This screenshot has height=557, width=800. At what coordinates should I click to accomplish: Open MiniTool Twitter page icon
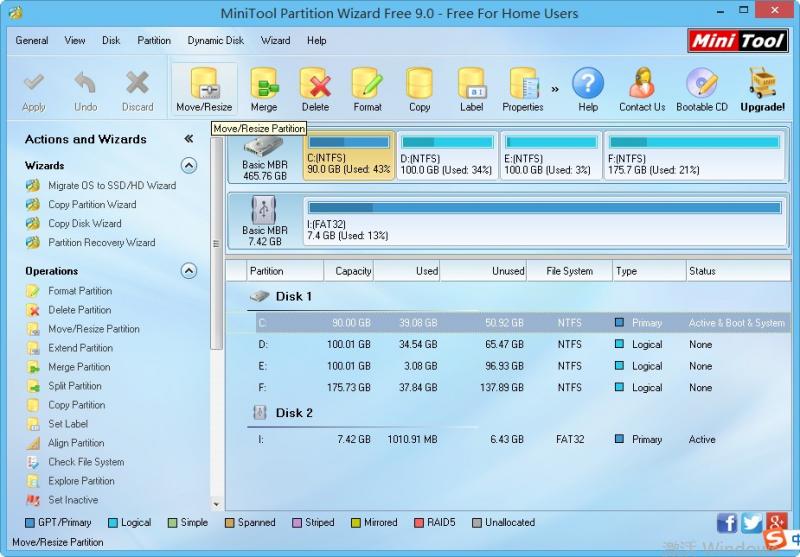point(752,523)
